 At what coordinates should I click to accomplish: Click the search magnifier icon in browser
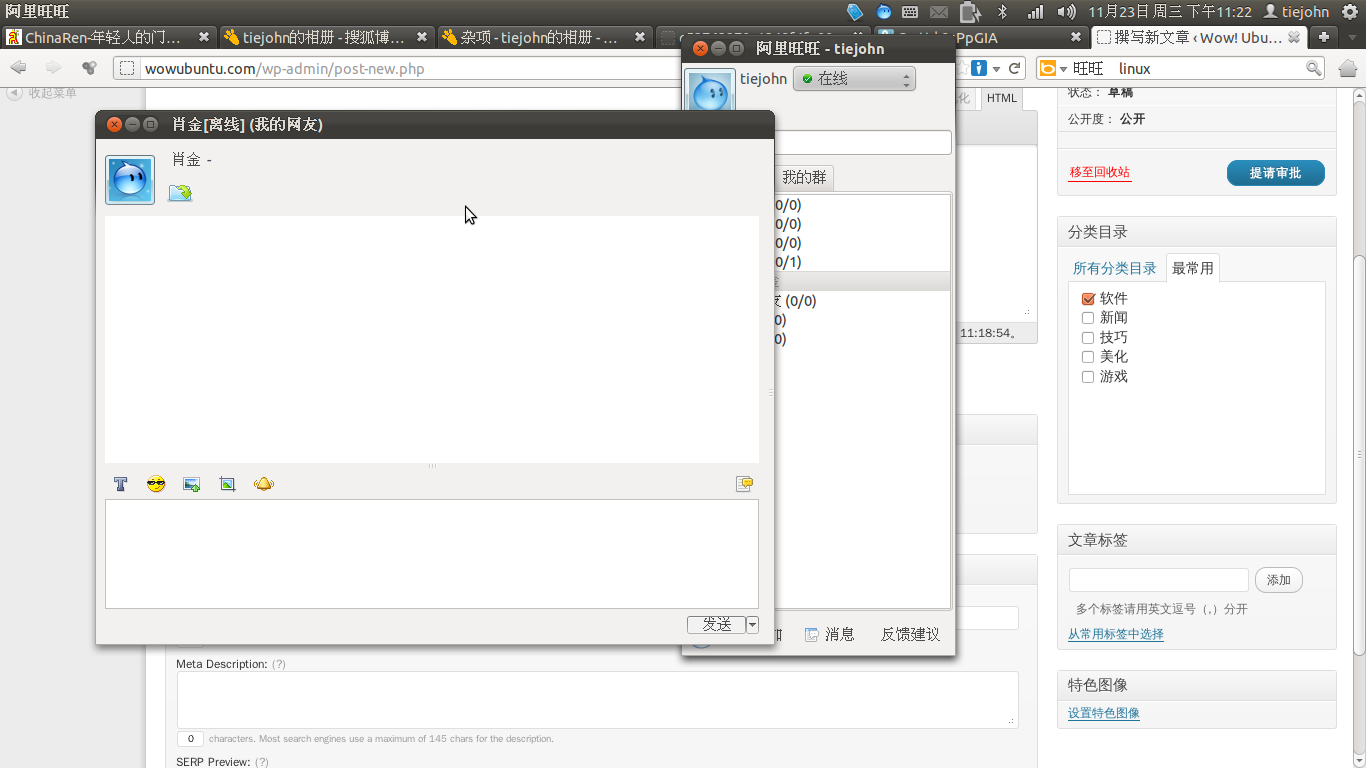[1314, 68]
